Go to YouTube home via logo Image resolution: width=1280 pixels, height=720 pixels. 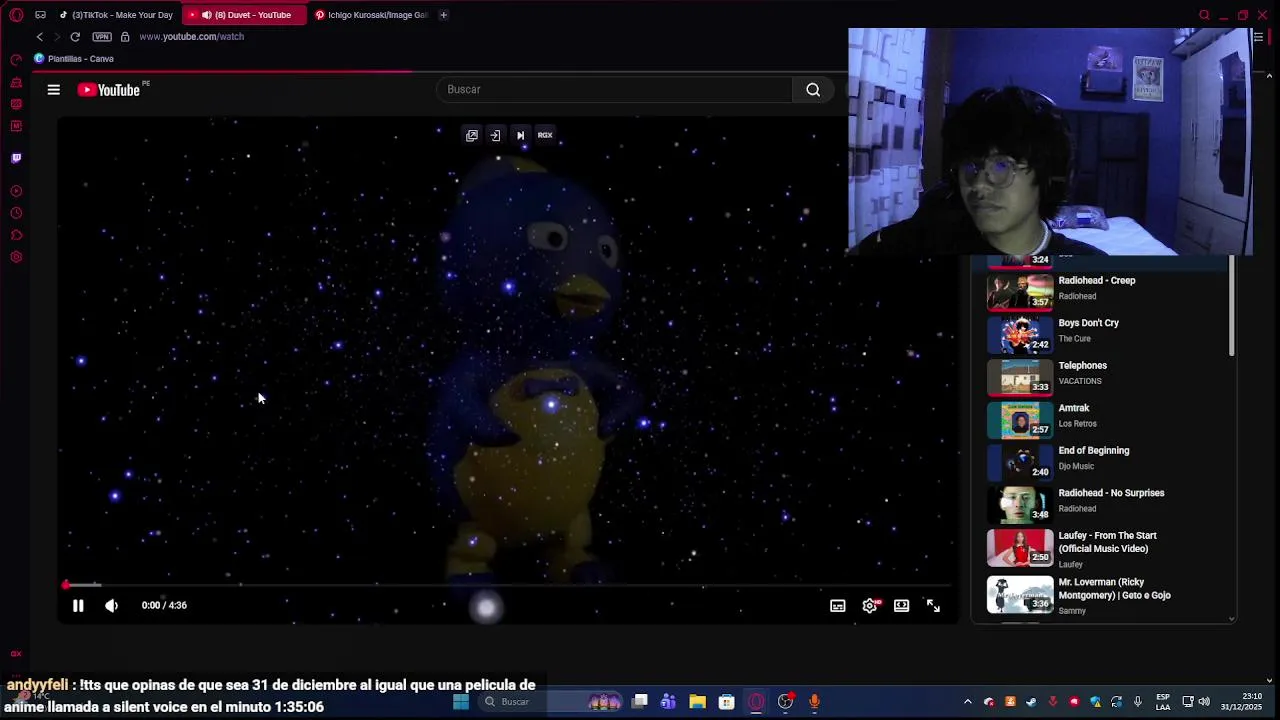click(x=109, y=90)
